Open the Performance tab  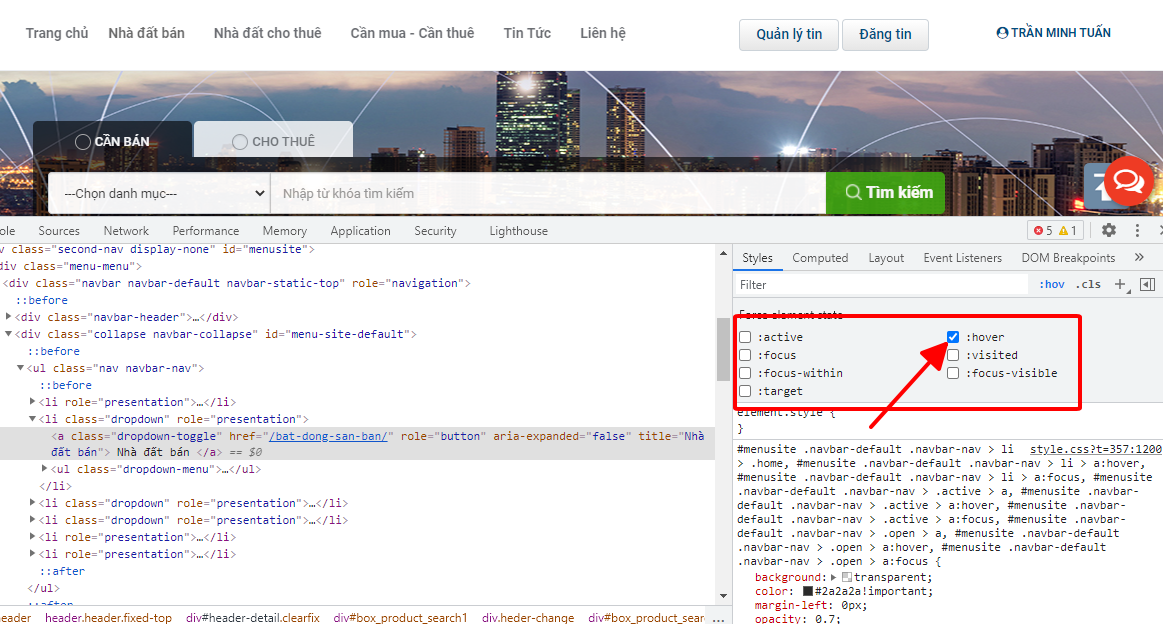click(205, 231)
